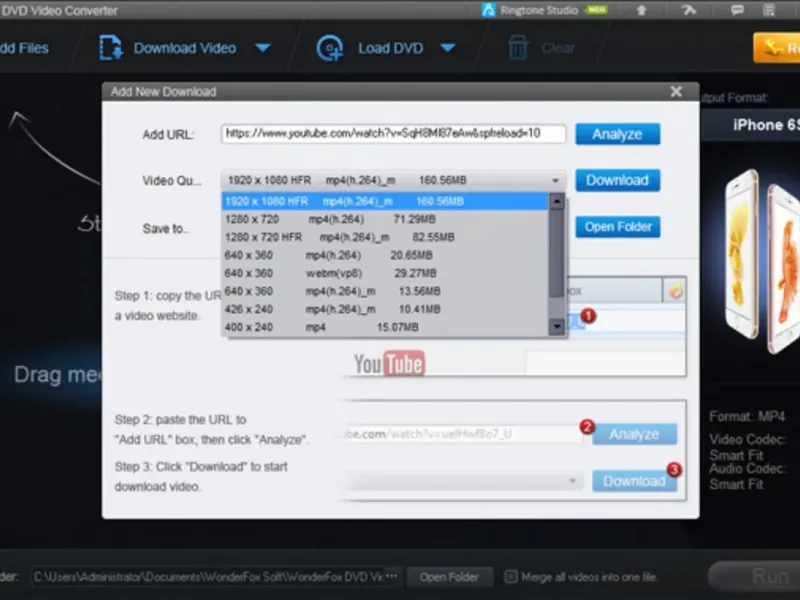
Task: Click the quality list scrollbar thumb
Action: pos(557,253)
